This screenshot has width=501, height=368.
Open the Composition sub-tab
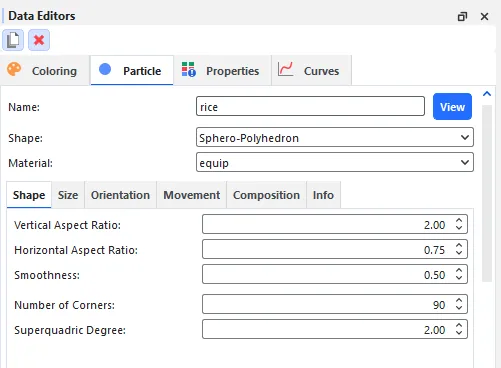pyautogui.click(x=266, y=195)
